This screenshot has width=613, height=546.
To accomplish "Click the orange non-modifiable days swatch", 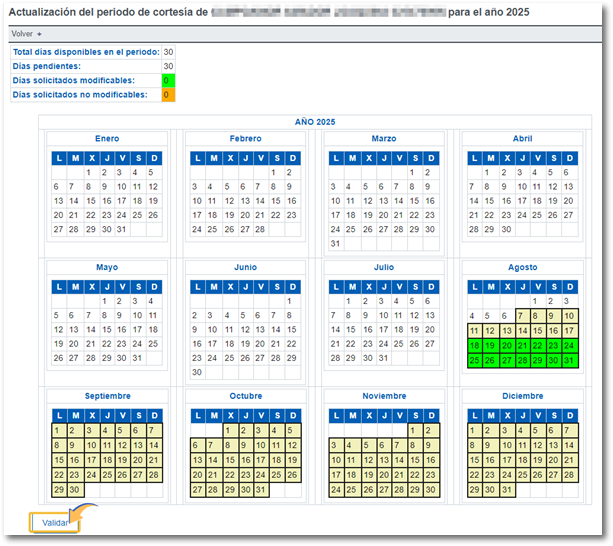I will 168,95.
